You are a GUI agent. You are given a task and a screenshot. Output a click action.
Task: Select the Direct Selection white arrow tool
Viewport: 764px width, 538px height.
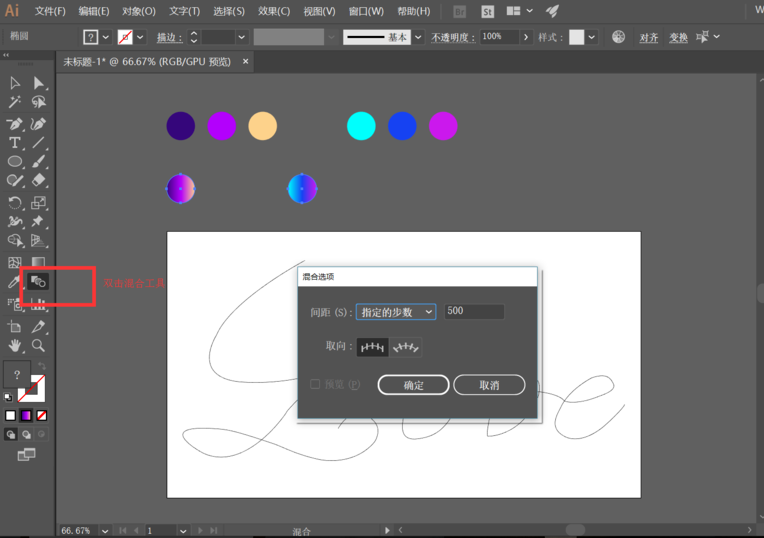tap(38, 83)
